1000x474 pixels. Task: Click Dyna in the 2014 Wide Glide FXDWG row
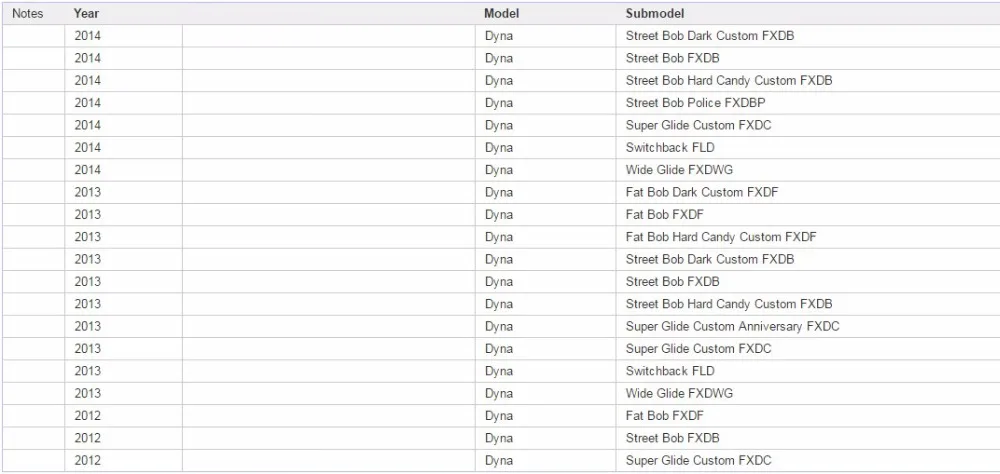(x=499, y=170)
